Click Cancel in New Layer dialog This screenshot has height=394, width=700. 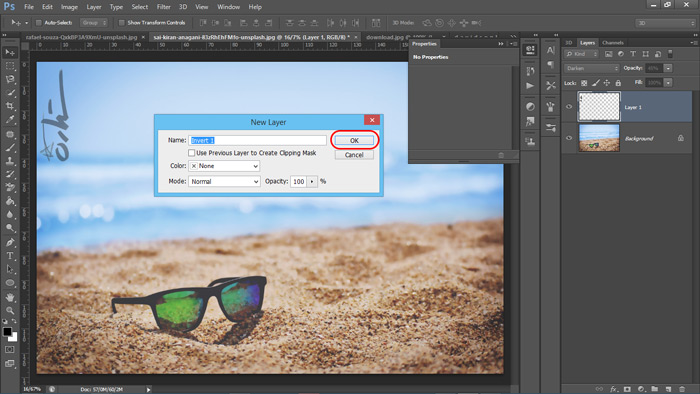354,155
